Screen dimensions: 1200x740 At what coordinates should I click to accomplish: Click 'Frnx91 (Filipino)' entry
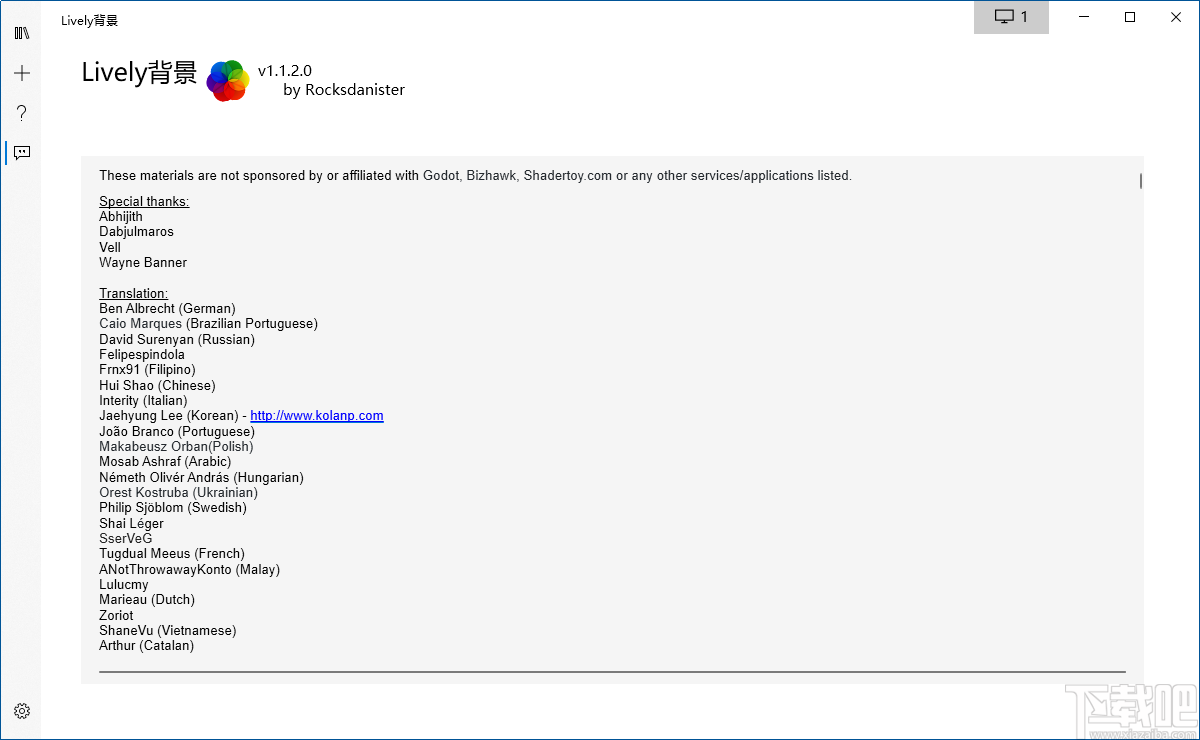(147, 370)
